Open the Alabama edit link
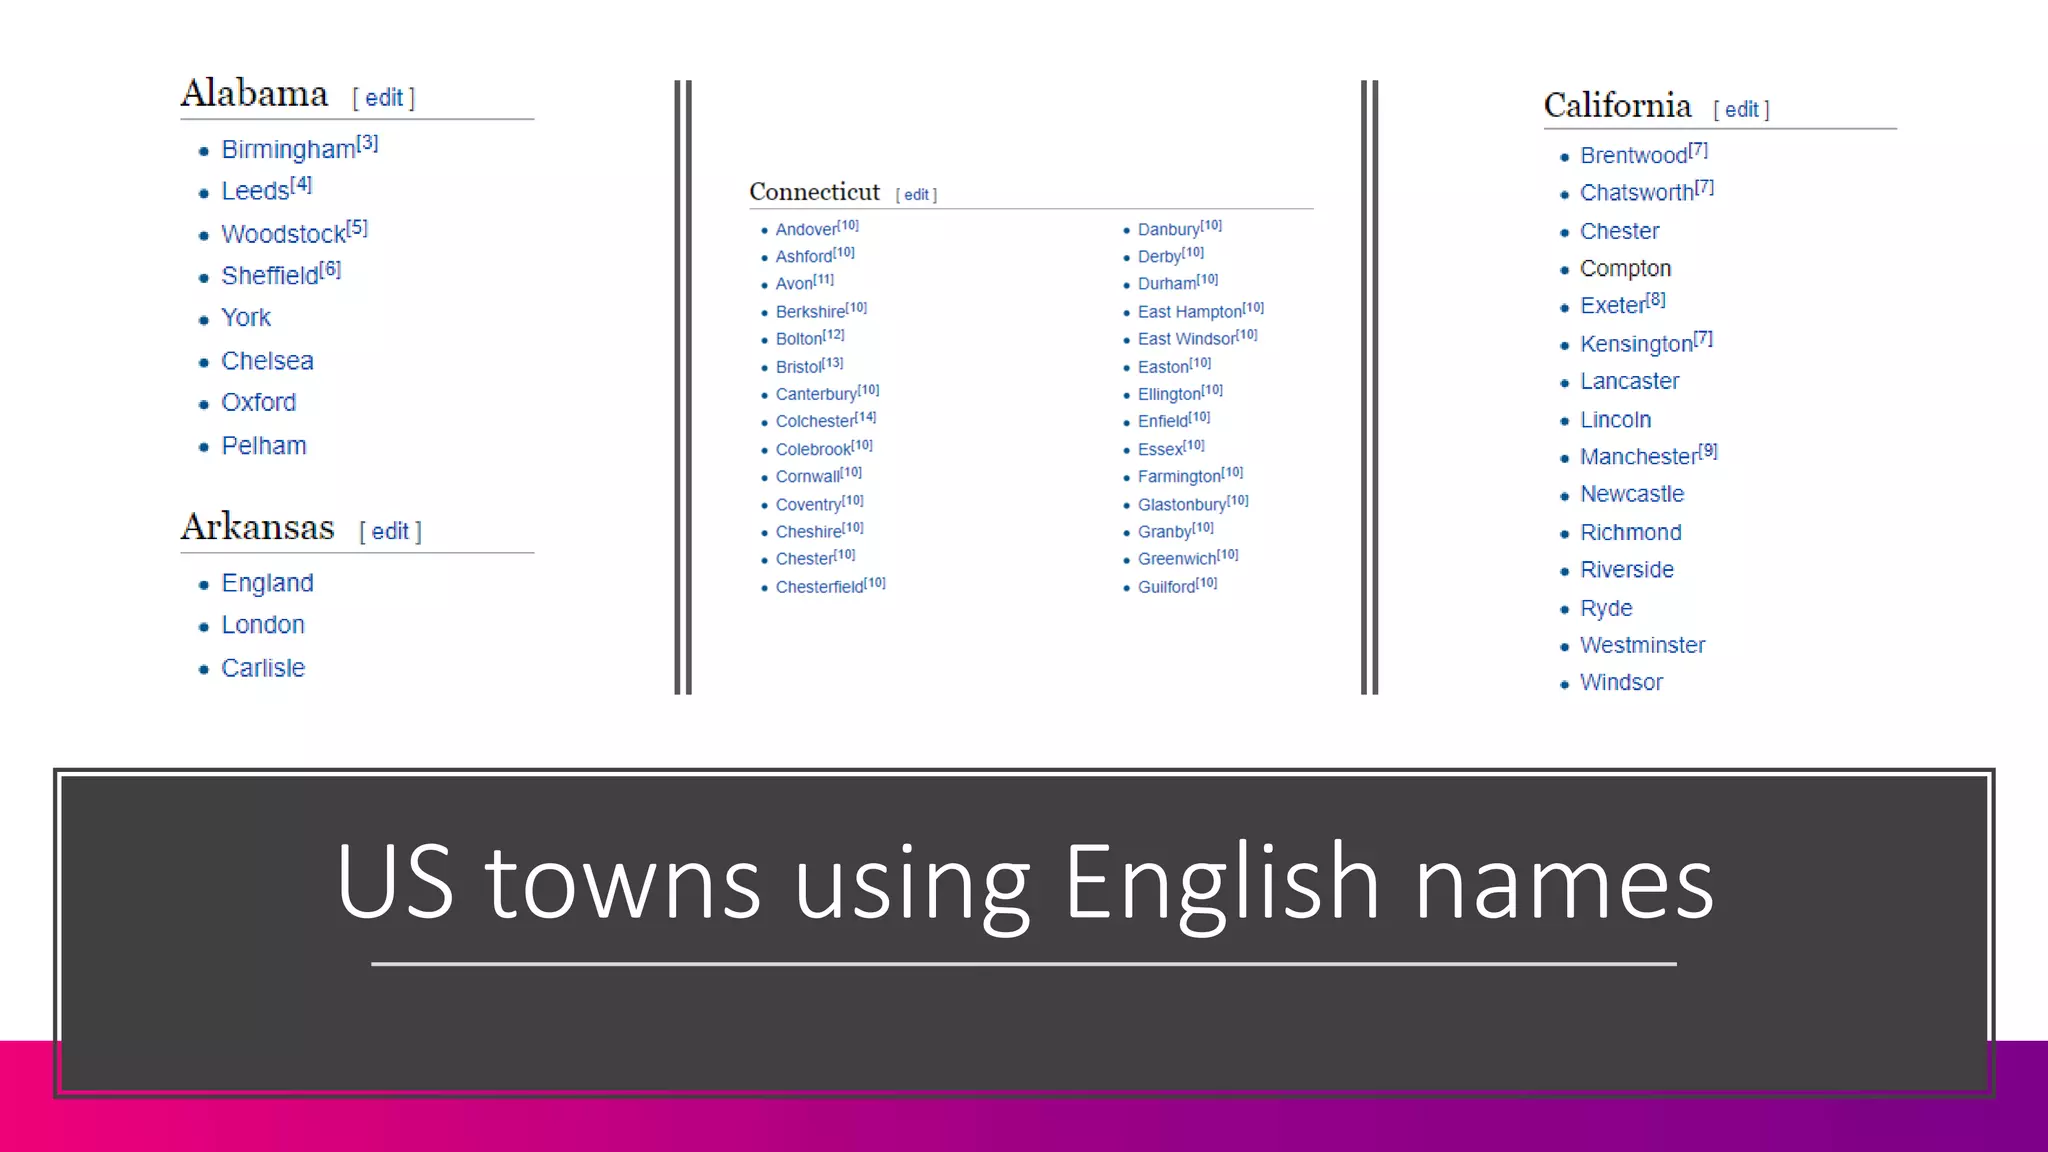The width and height of the screenshot is (2048, 1152). (x=384, y=98)
